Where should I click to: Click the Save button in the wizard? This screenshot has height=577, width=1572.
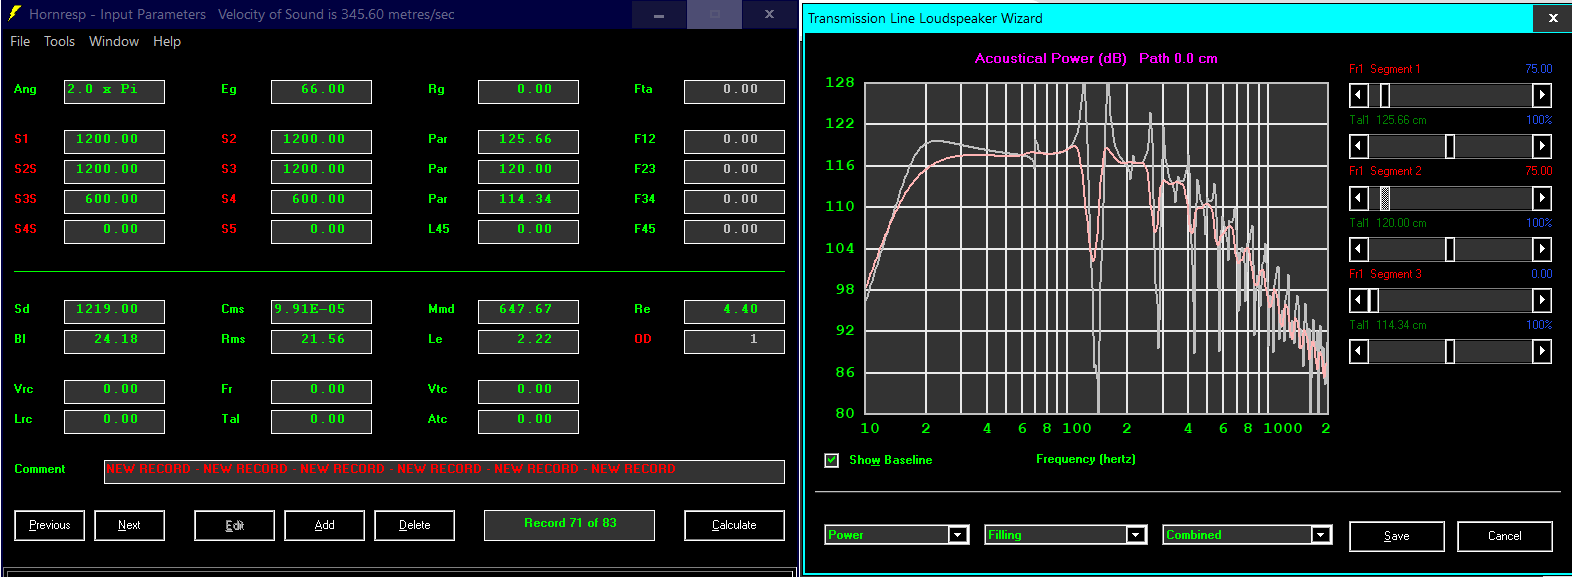[x=1397, y=536]
